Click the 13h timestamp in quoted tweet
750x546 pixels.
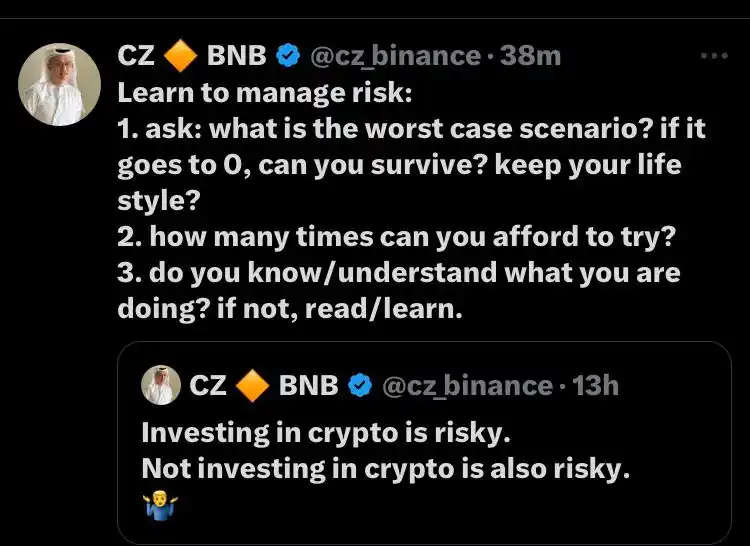point(596,385)
